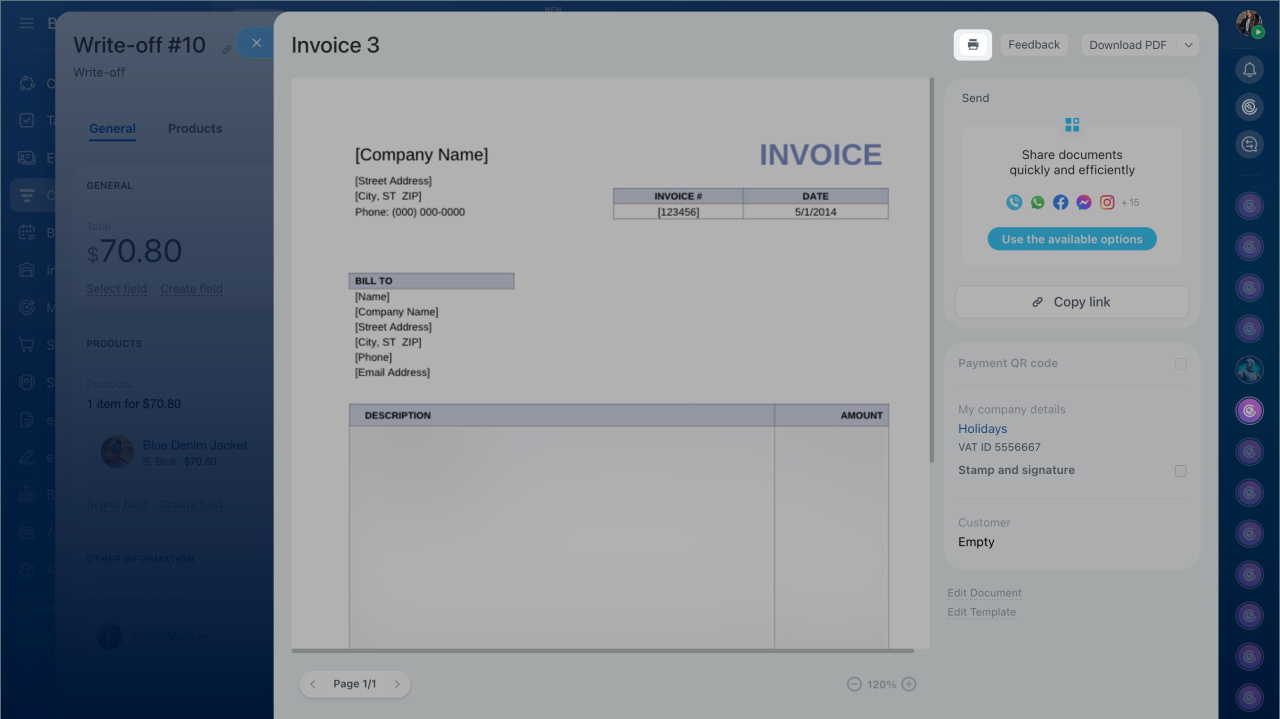Click Use the available options button

[1072, 240]
